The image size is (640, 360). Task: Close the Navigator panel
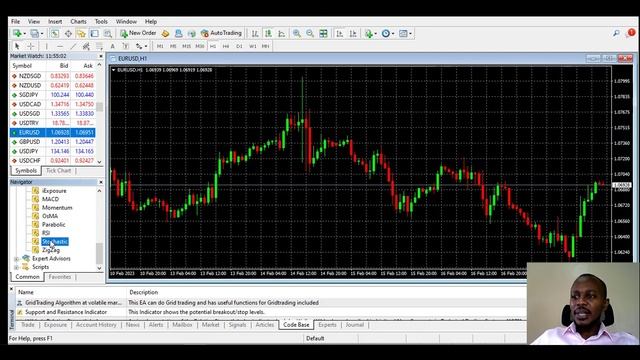tap(101, 182)
